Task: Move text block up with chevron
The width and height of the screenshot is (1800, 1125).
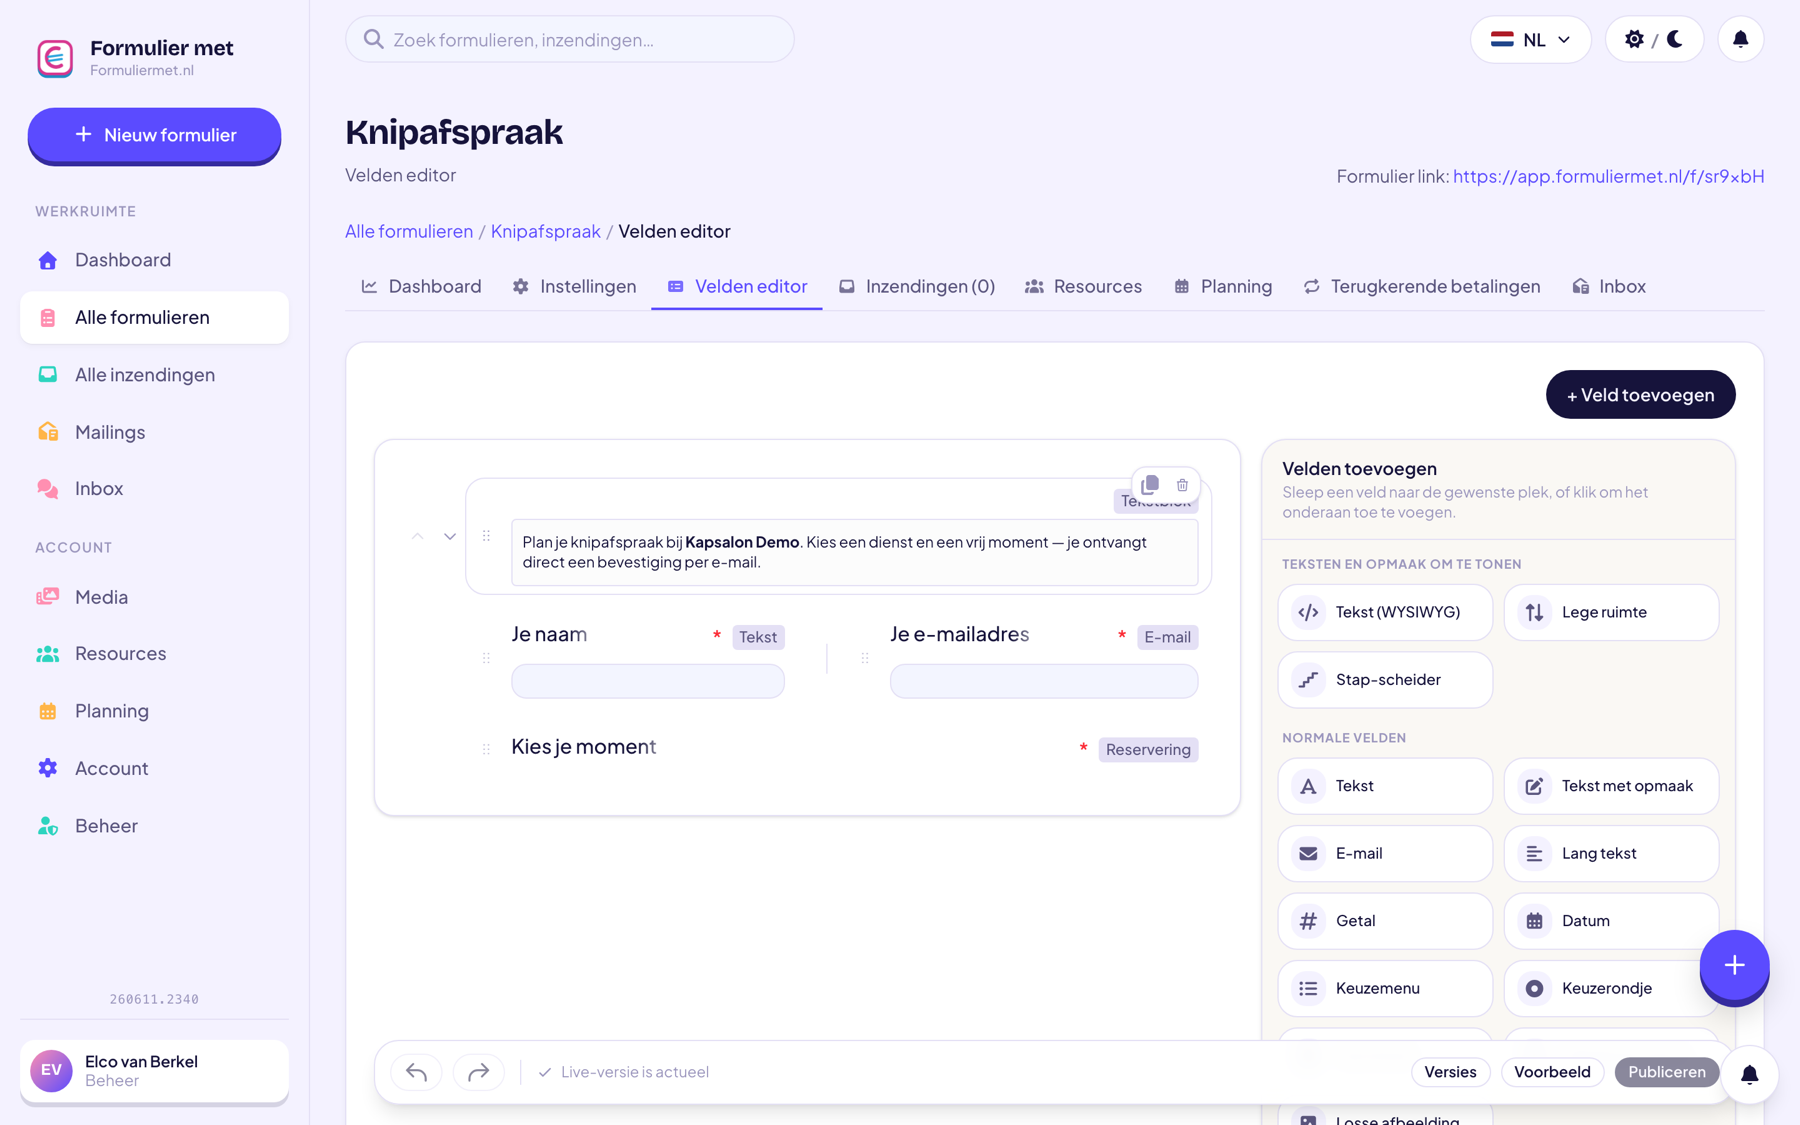Action: point(417,537)
